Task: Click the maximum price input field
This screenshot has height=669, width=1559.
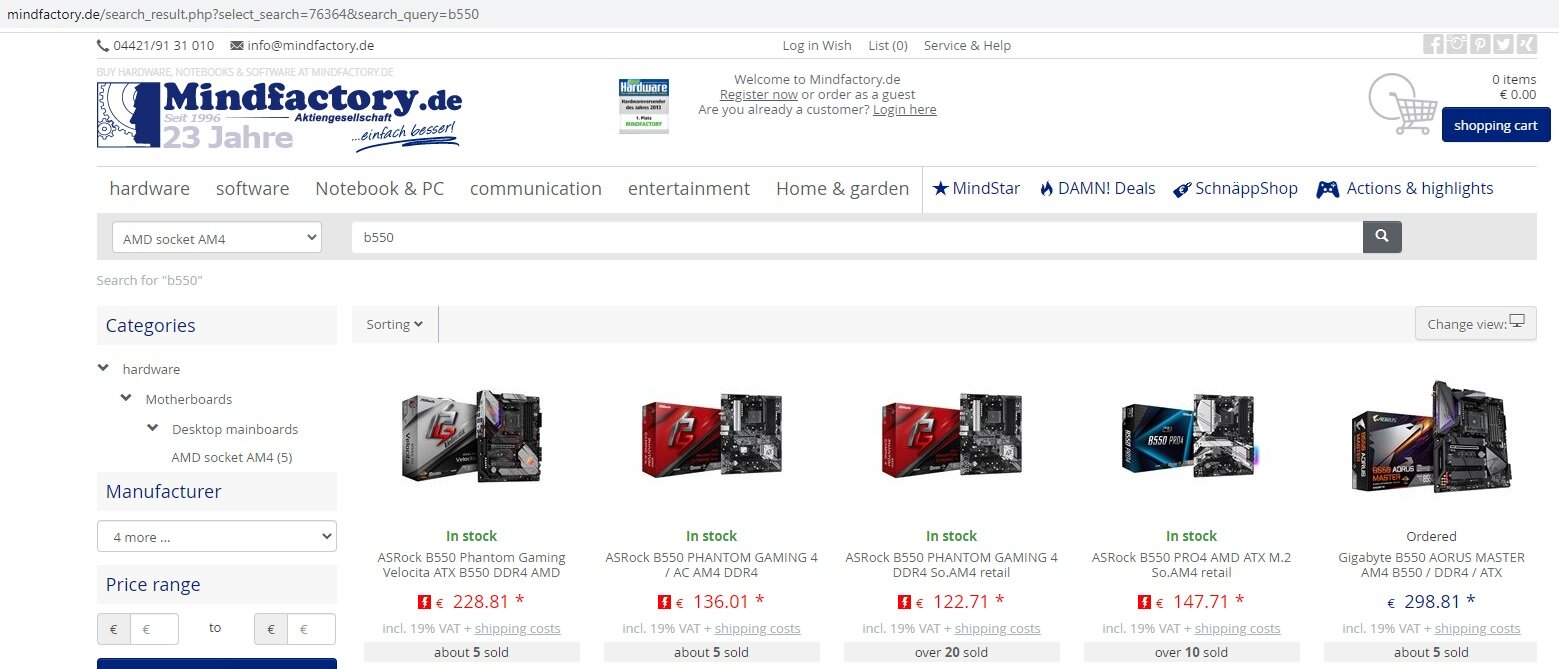Action: (311, 629)
